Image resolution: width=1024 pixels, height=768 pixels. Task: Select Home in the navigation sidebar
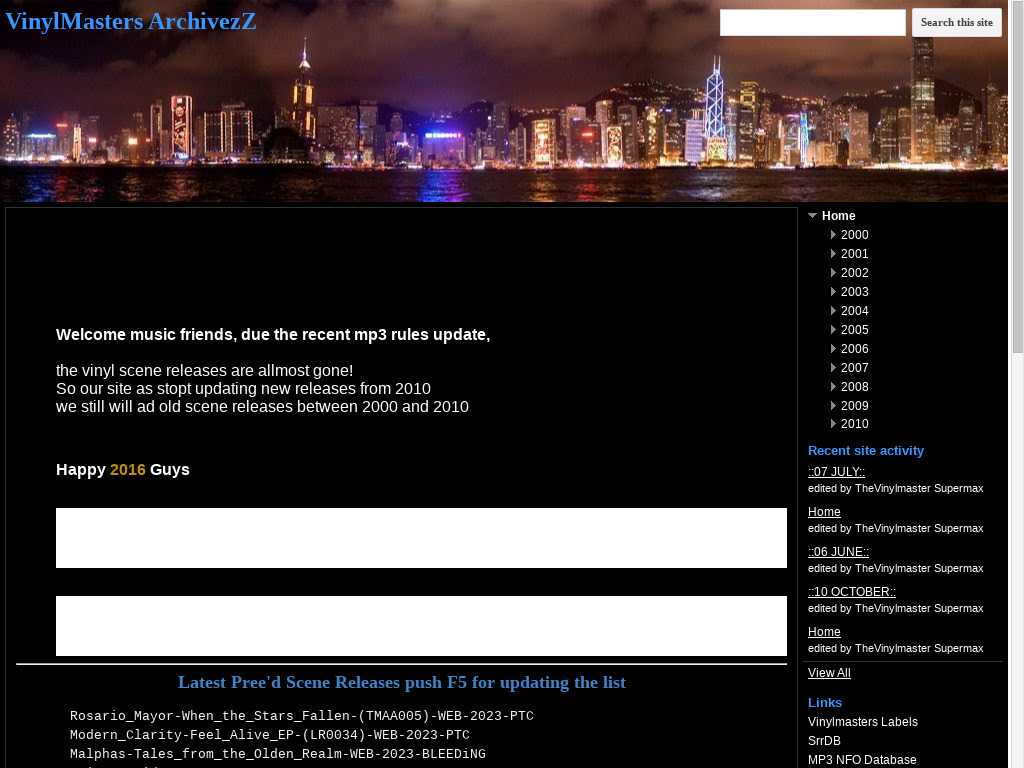coord(838,216)
